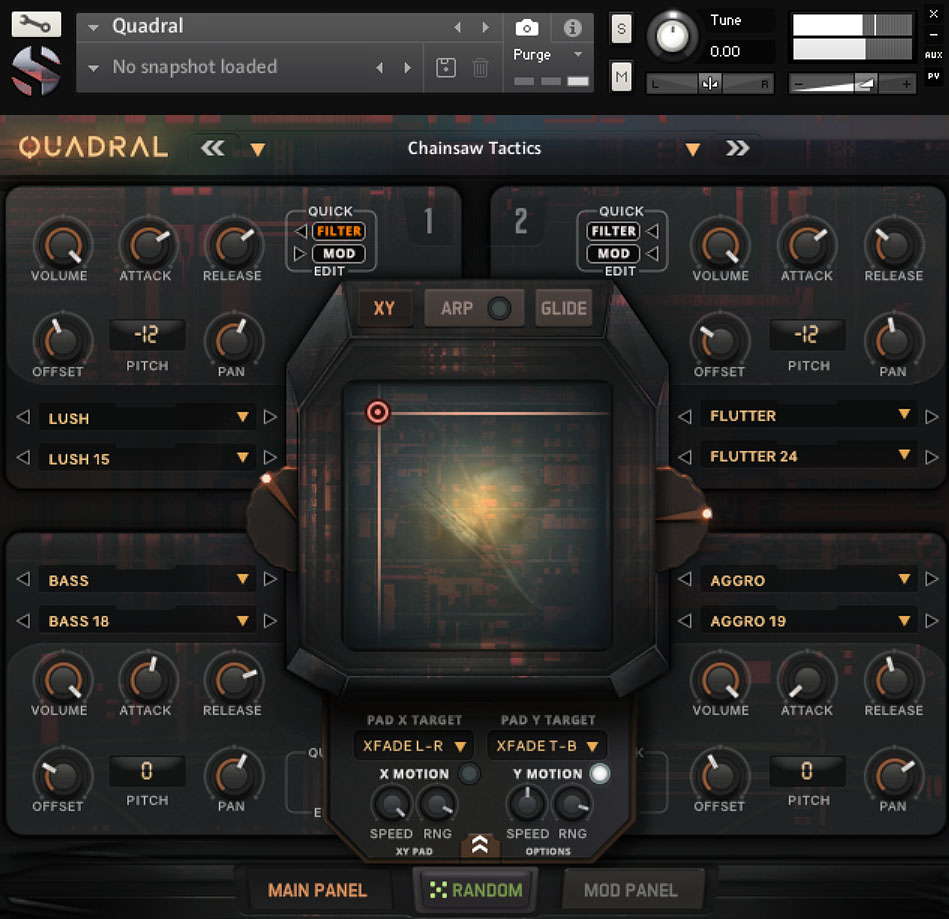Open the snapshot list dropdown arrow
This screenshot has width=949, height=919.
tap(93, 68)
